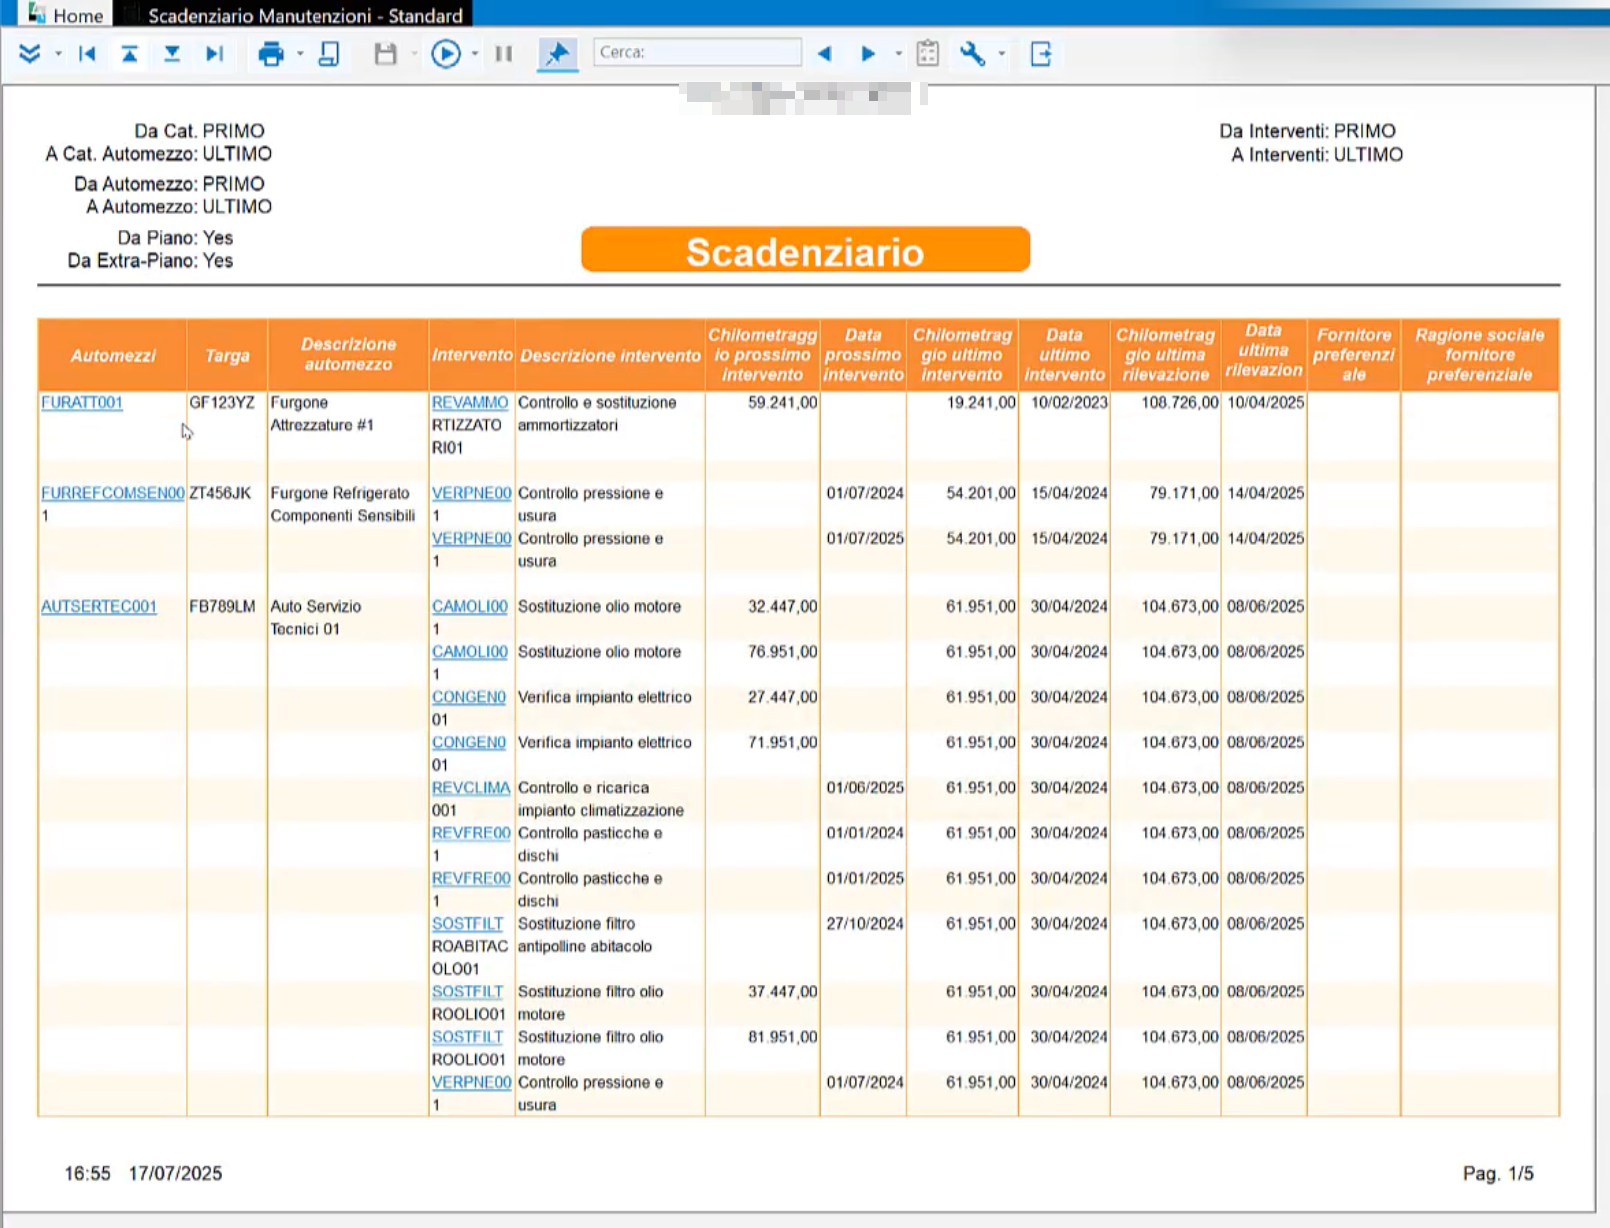The image size is (1610, 1228).
Task: Click the Descrizione intervento column header
Action: (x=610, y=355)
